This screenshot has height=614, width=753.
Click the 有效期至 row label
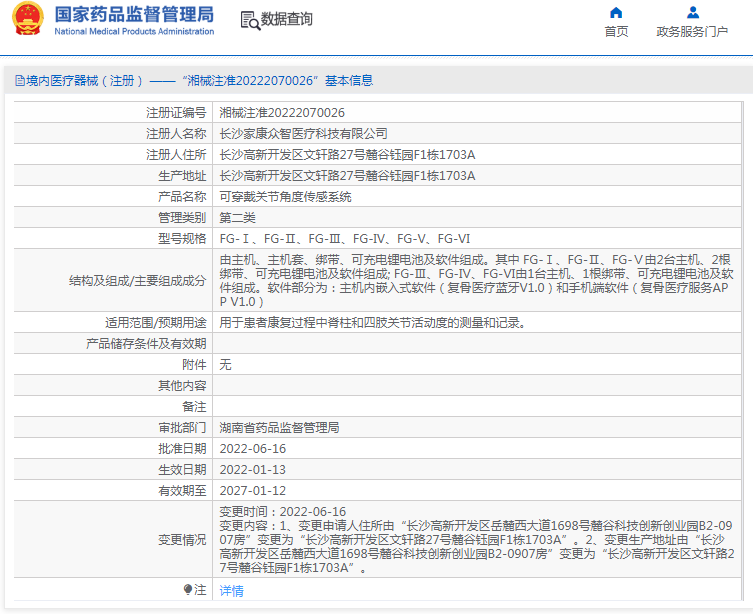(182, 491)
